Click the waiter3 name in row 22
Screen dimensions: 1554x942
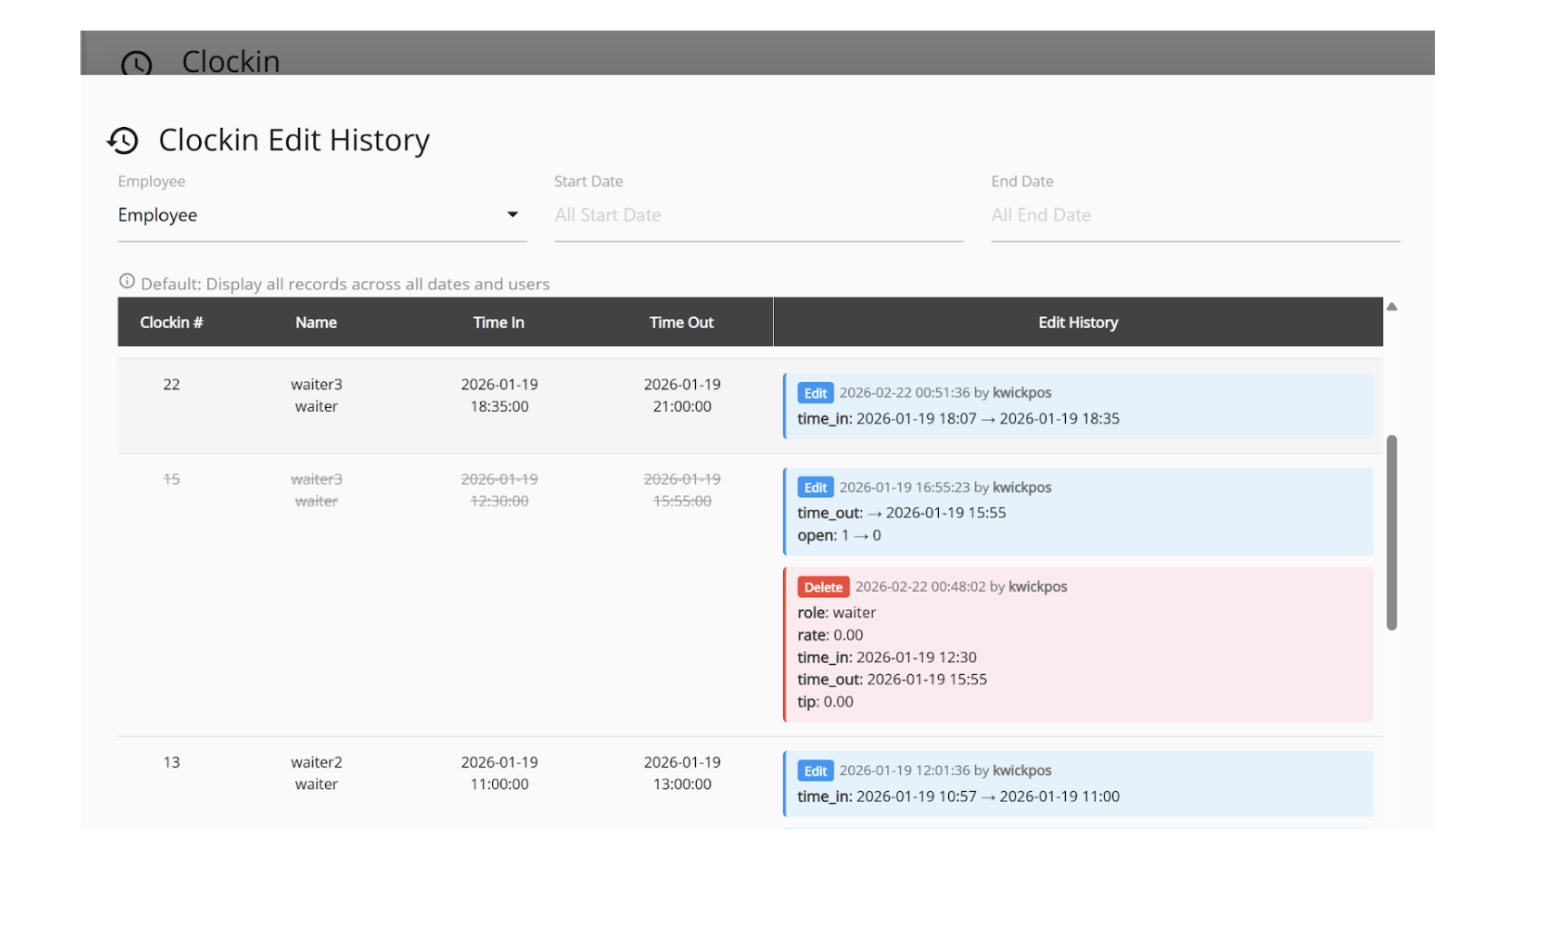click(x=316, y=384)
